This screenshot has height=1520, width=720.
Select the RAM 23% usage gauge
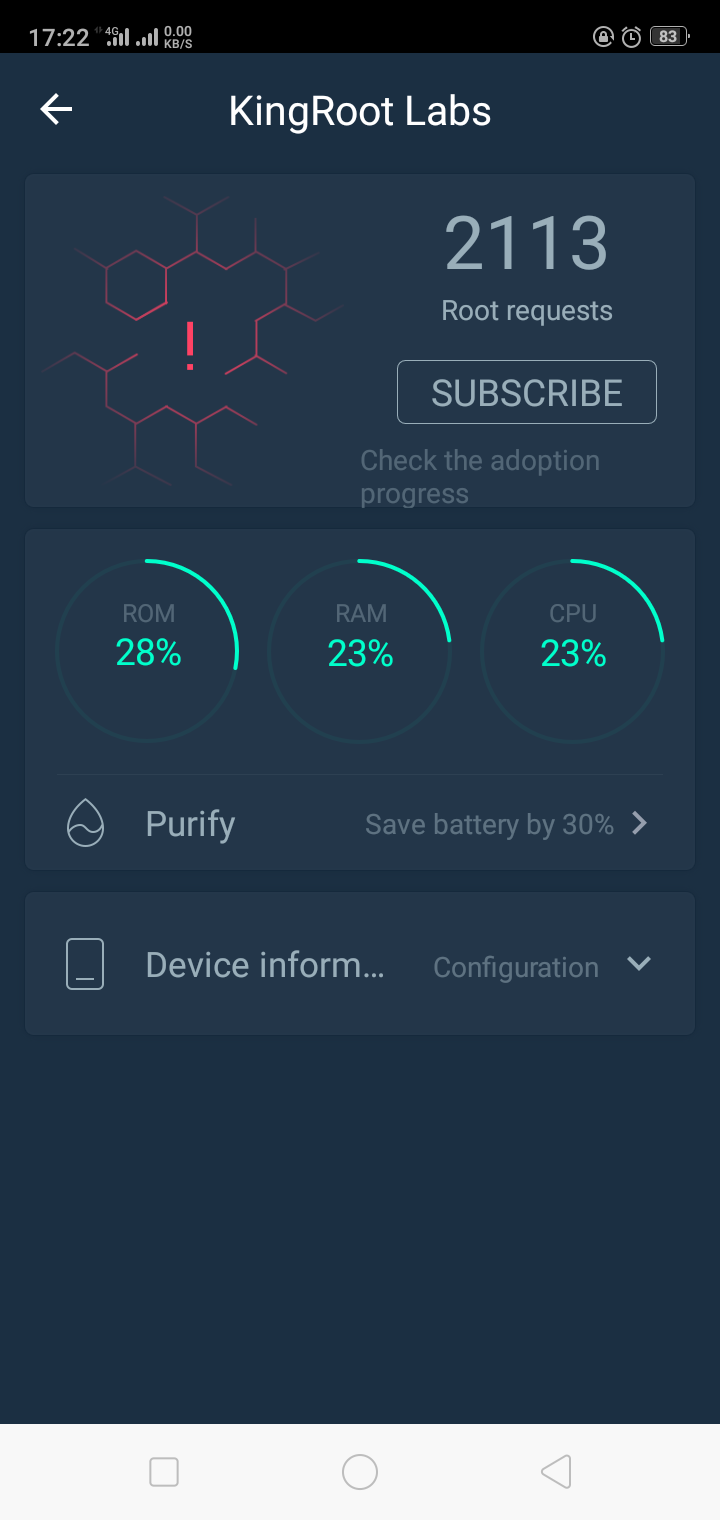pyautogui.click(x=360, y=650)
